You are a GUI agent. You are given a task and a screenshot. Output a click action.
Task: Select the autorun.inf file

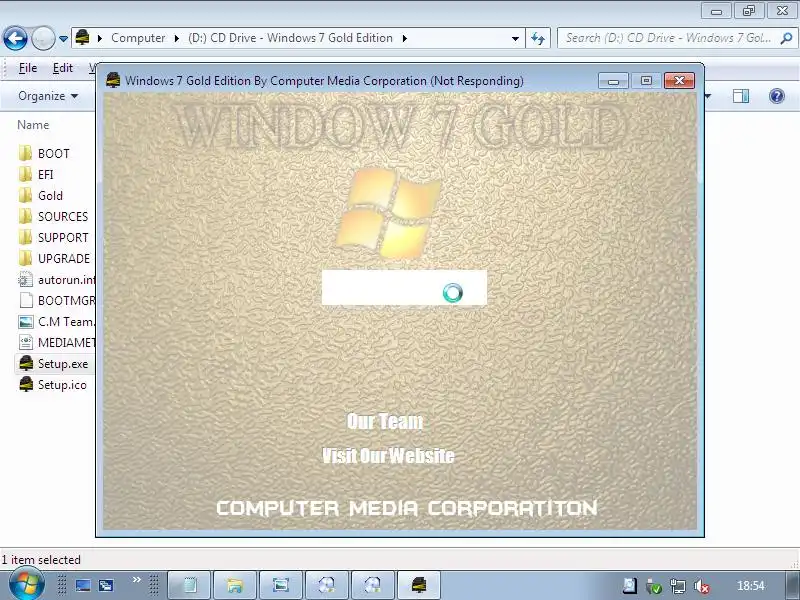click(56, 280)
